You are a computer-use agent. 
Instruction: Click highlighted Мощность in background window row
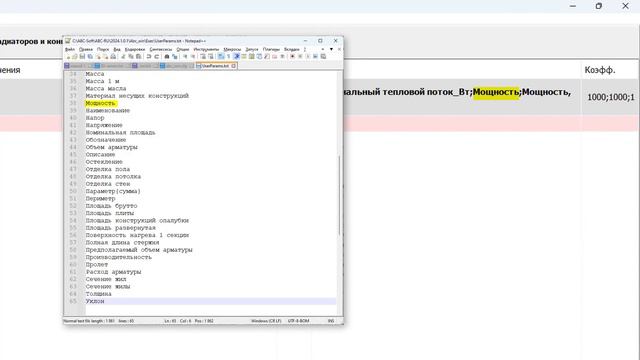tap(496, 92)
